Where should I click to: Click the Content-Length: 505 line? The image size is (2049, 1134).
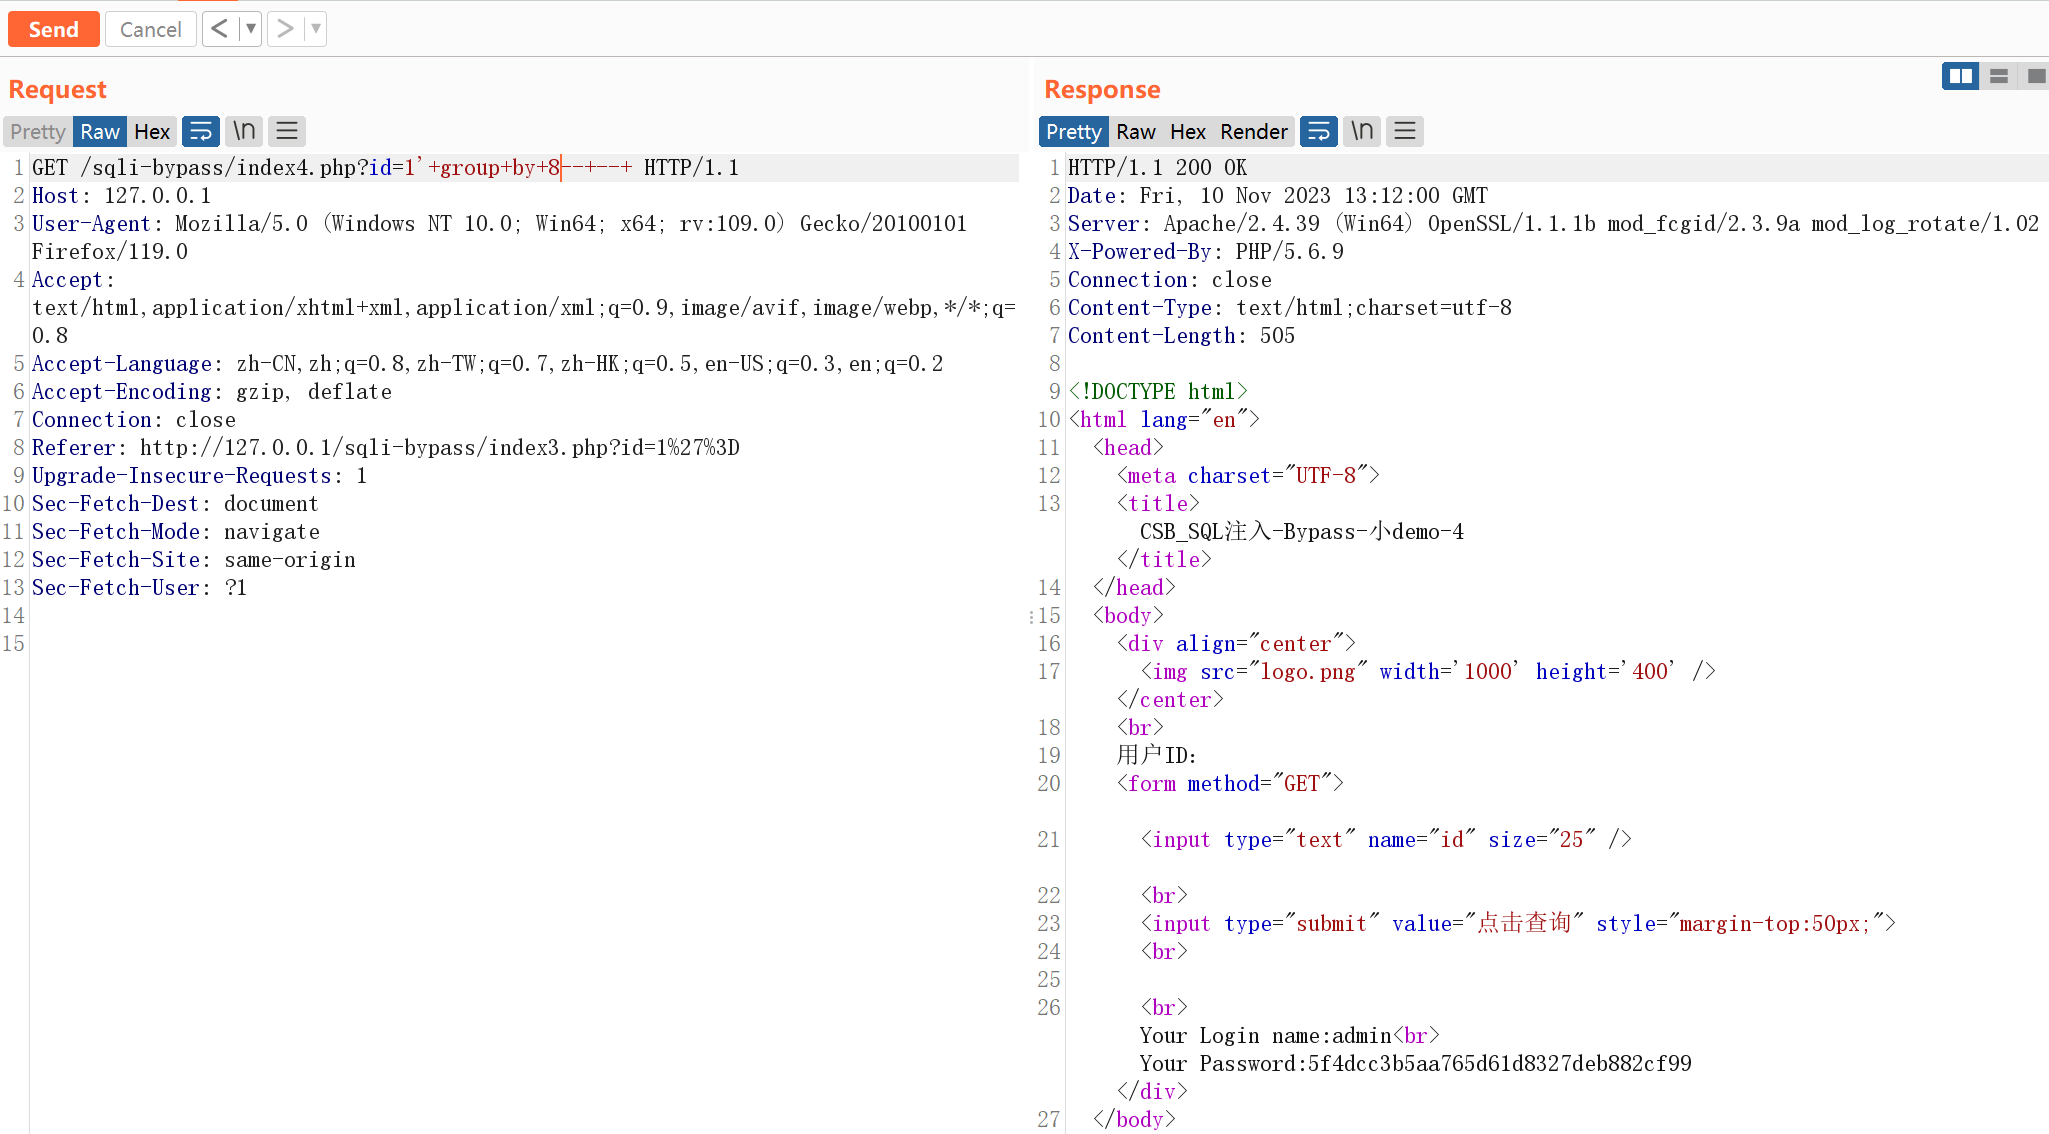(x=1181, y=335)
